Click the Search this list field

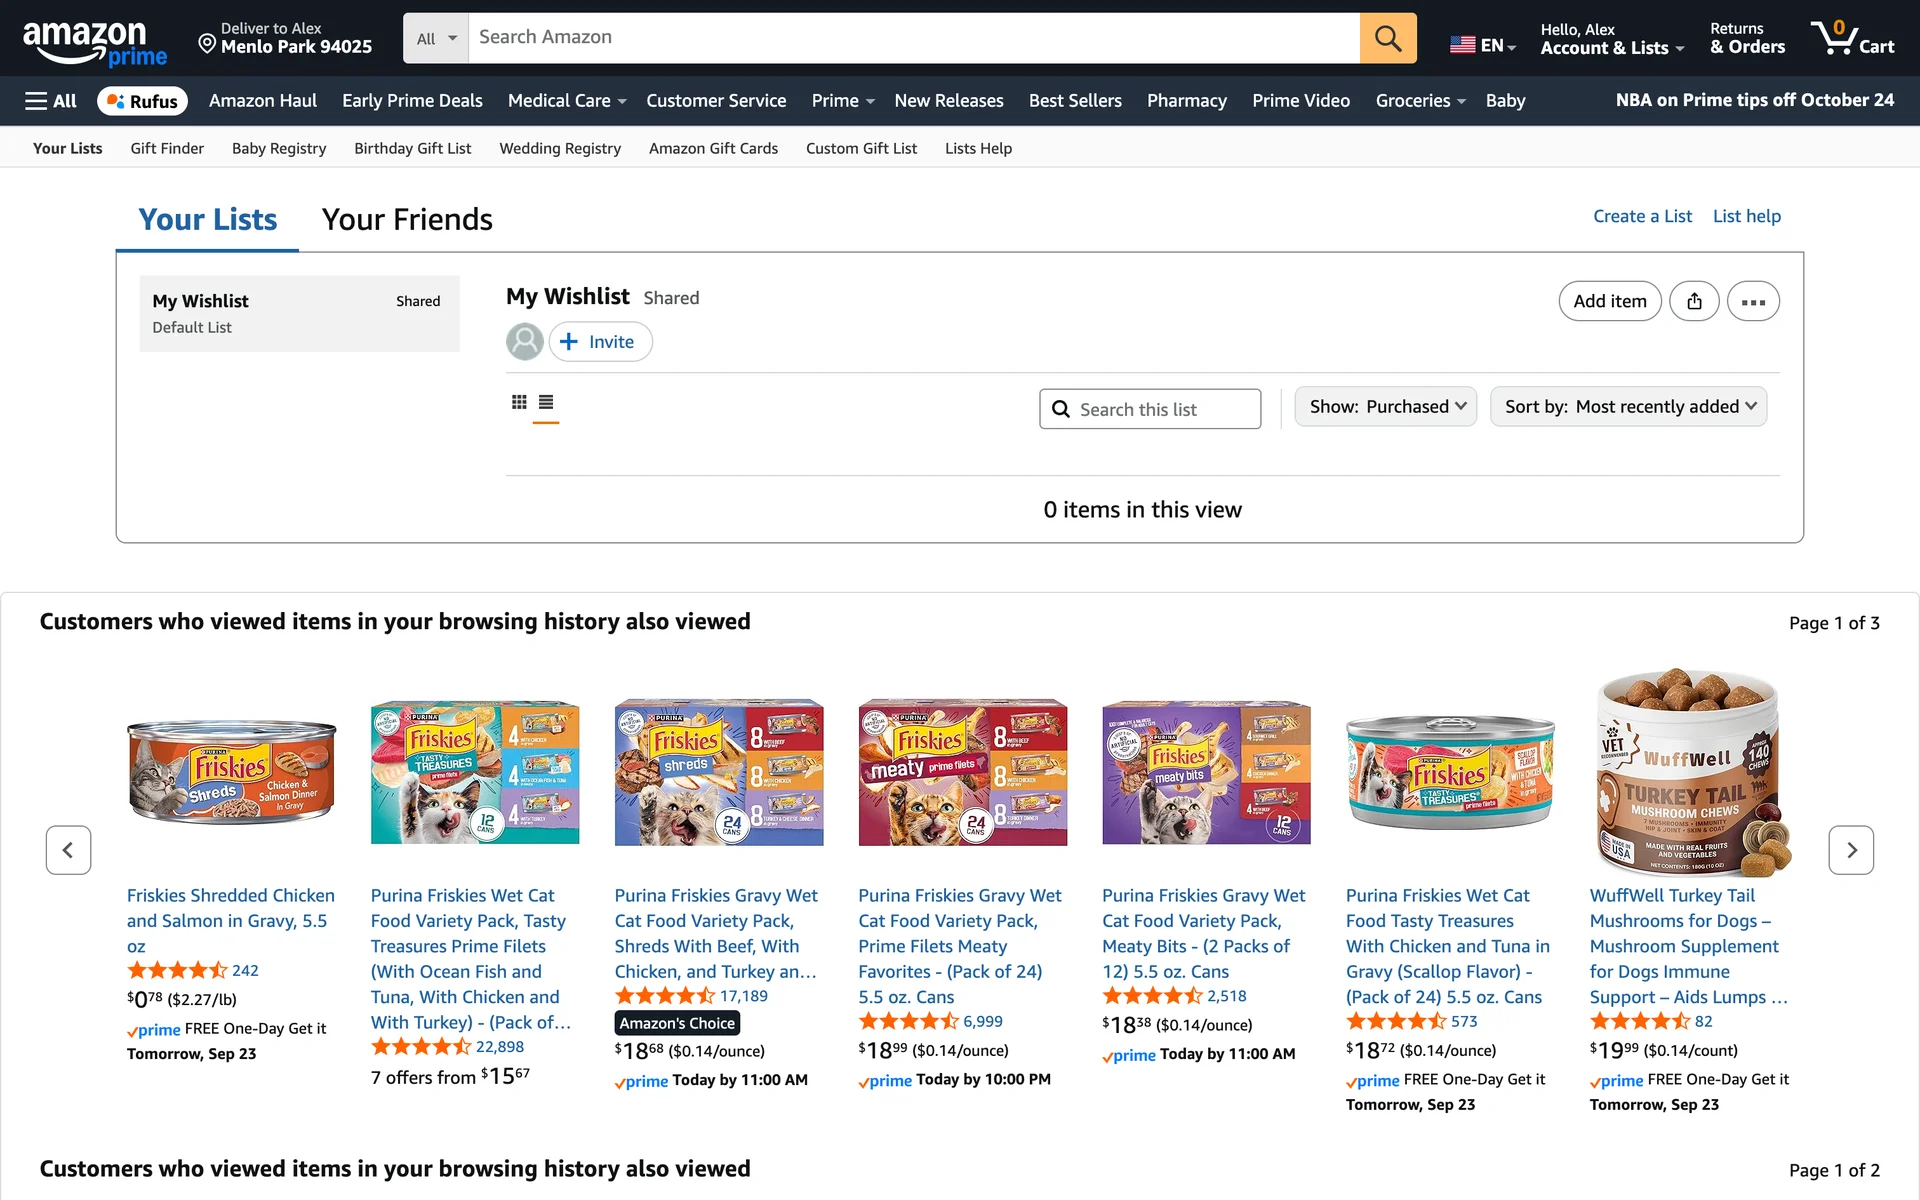click(x=1150, y=409)
